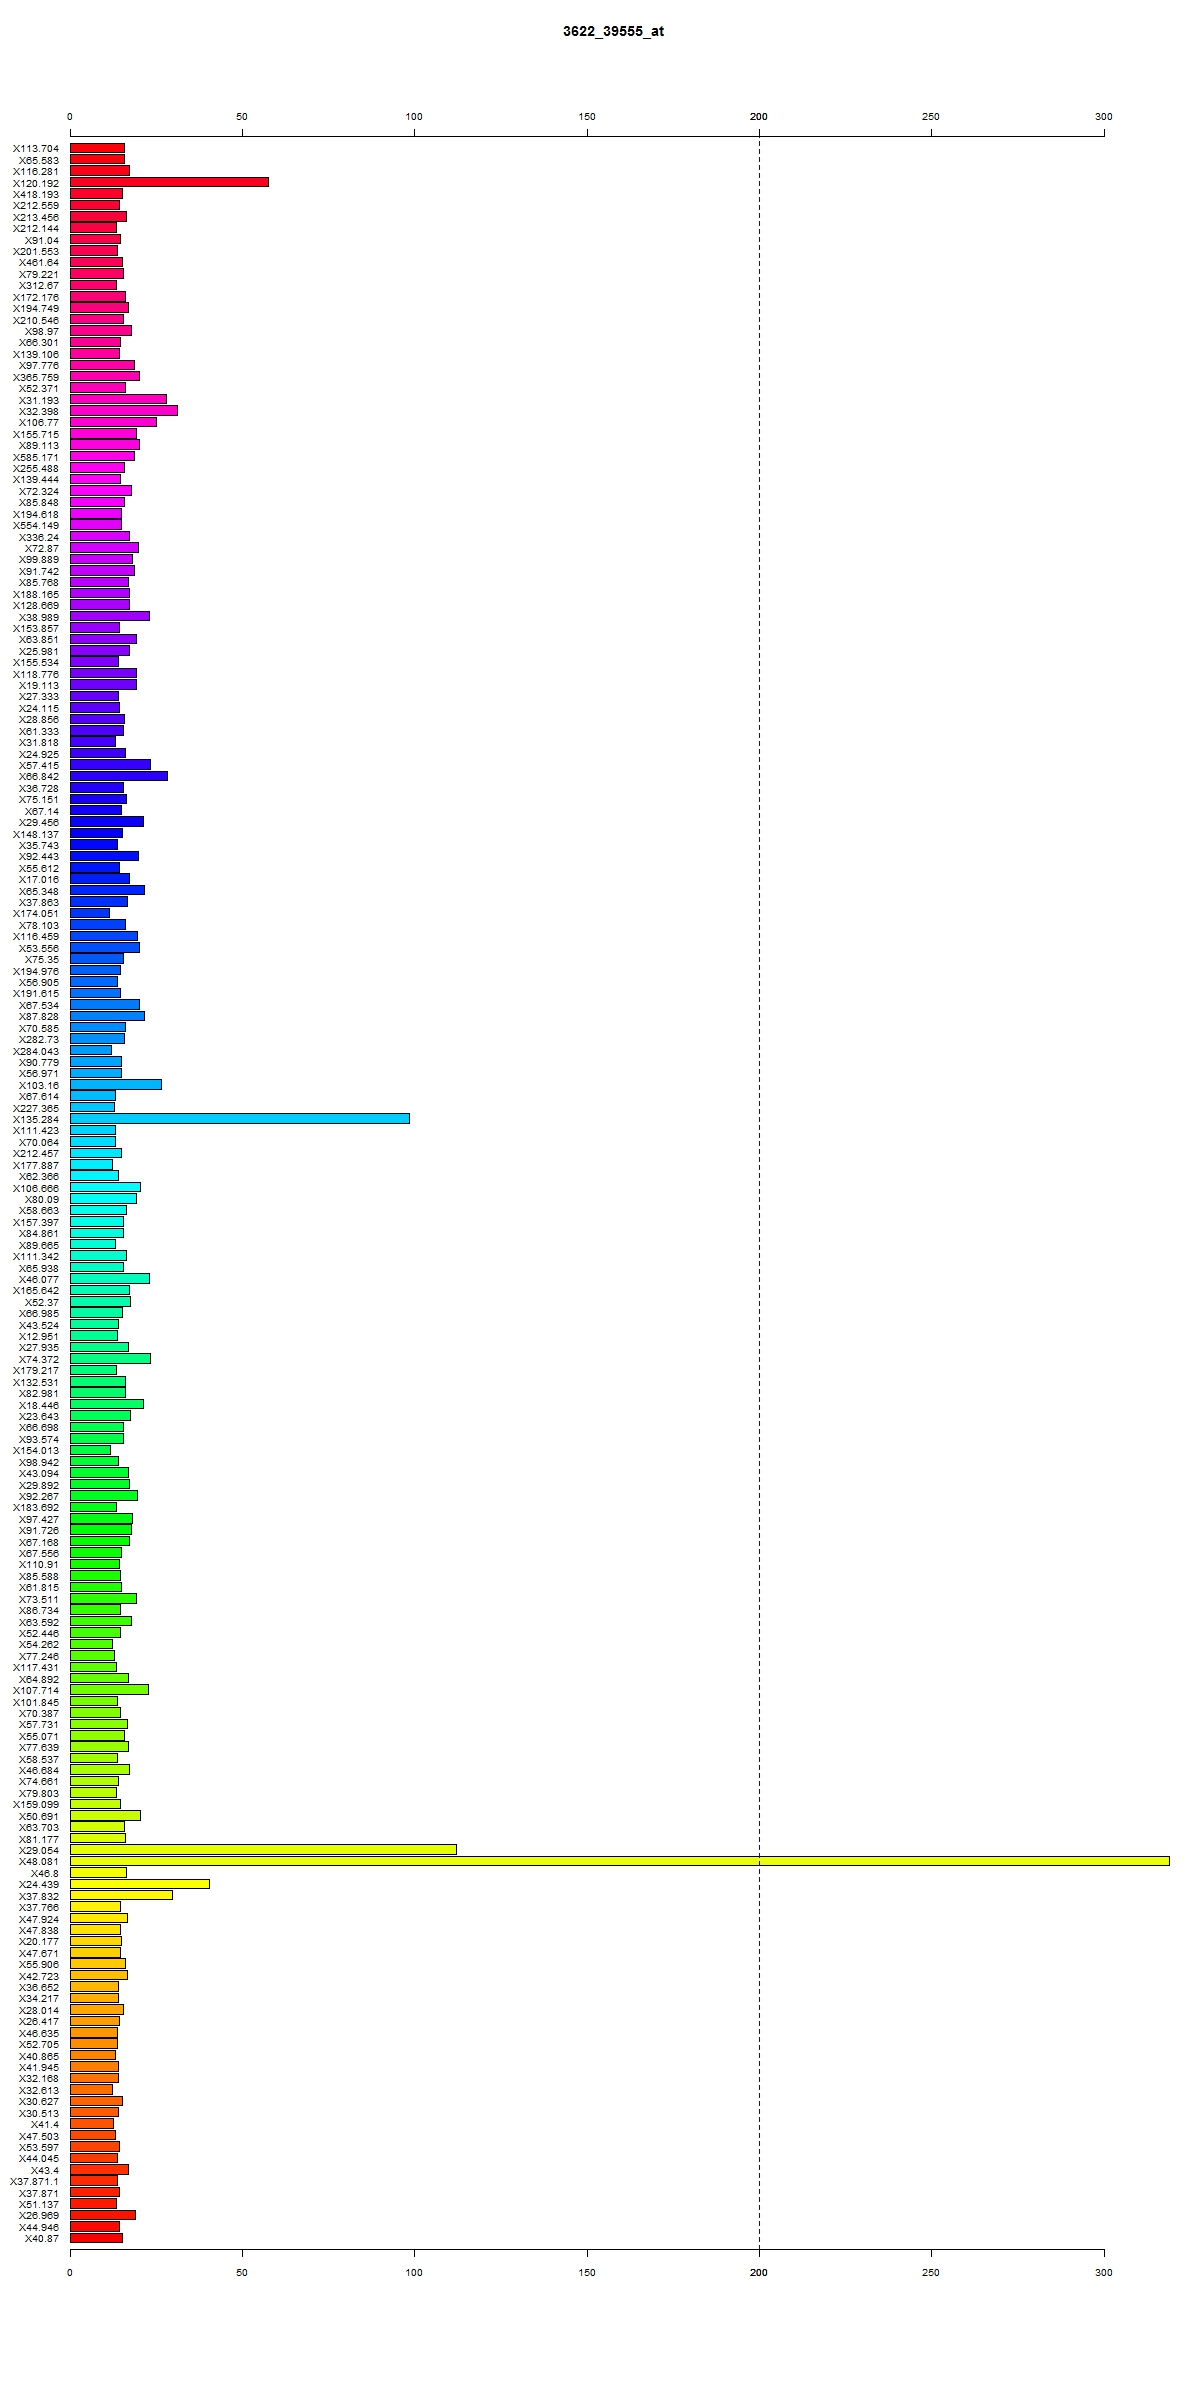Click the magenta bar for X32.398
Viewport: 1200px width, 2400px height.
[x=124, y=411]
